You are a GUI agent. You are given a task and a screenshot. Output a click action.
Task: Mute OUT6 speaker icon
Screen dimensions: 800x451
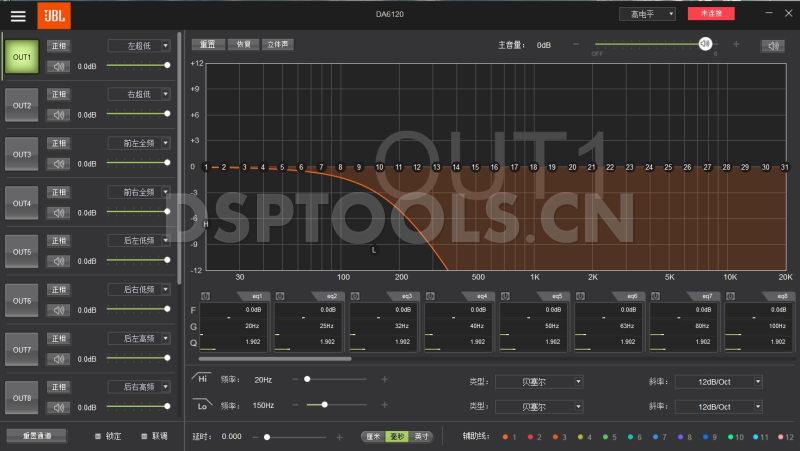pos(58,310)
